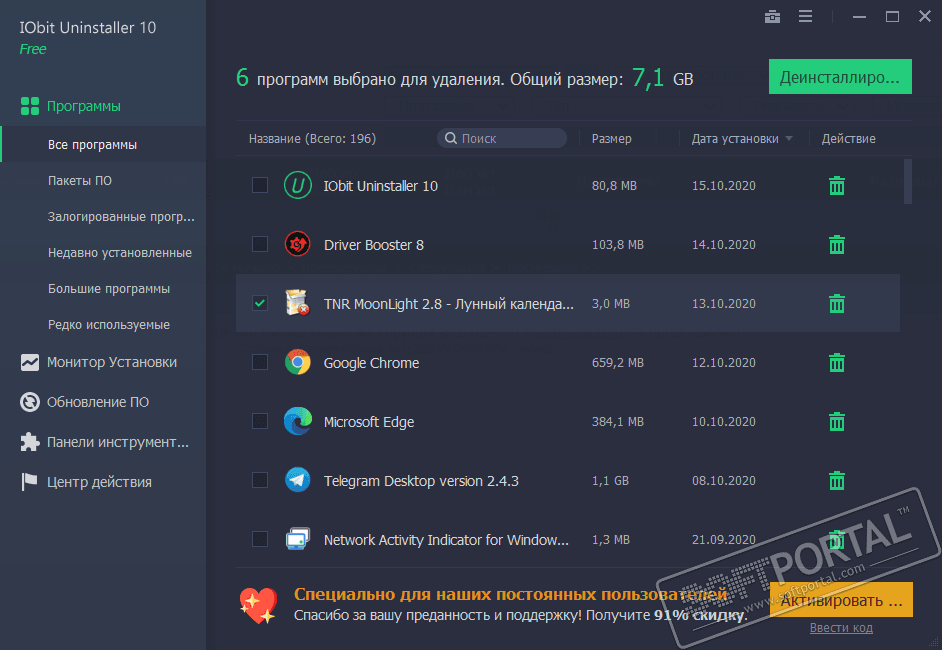Click the Программы grid icon

tap(29, 106)
